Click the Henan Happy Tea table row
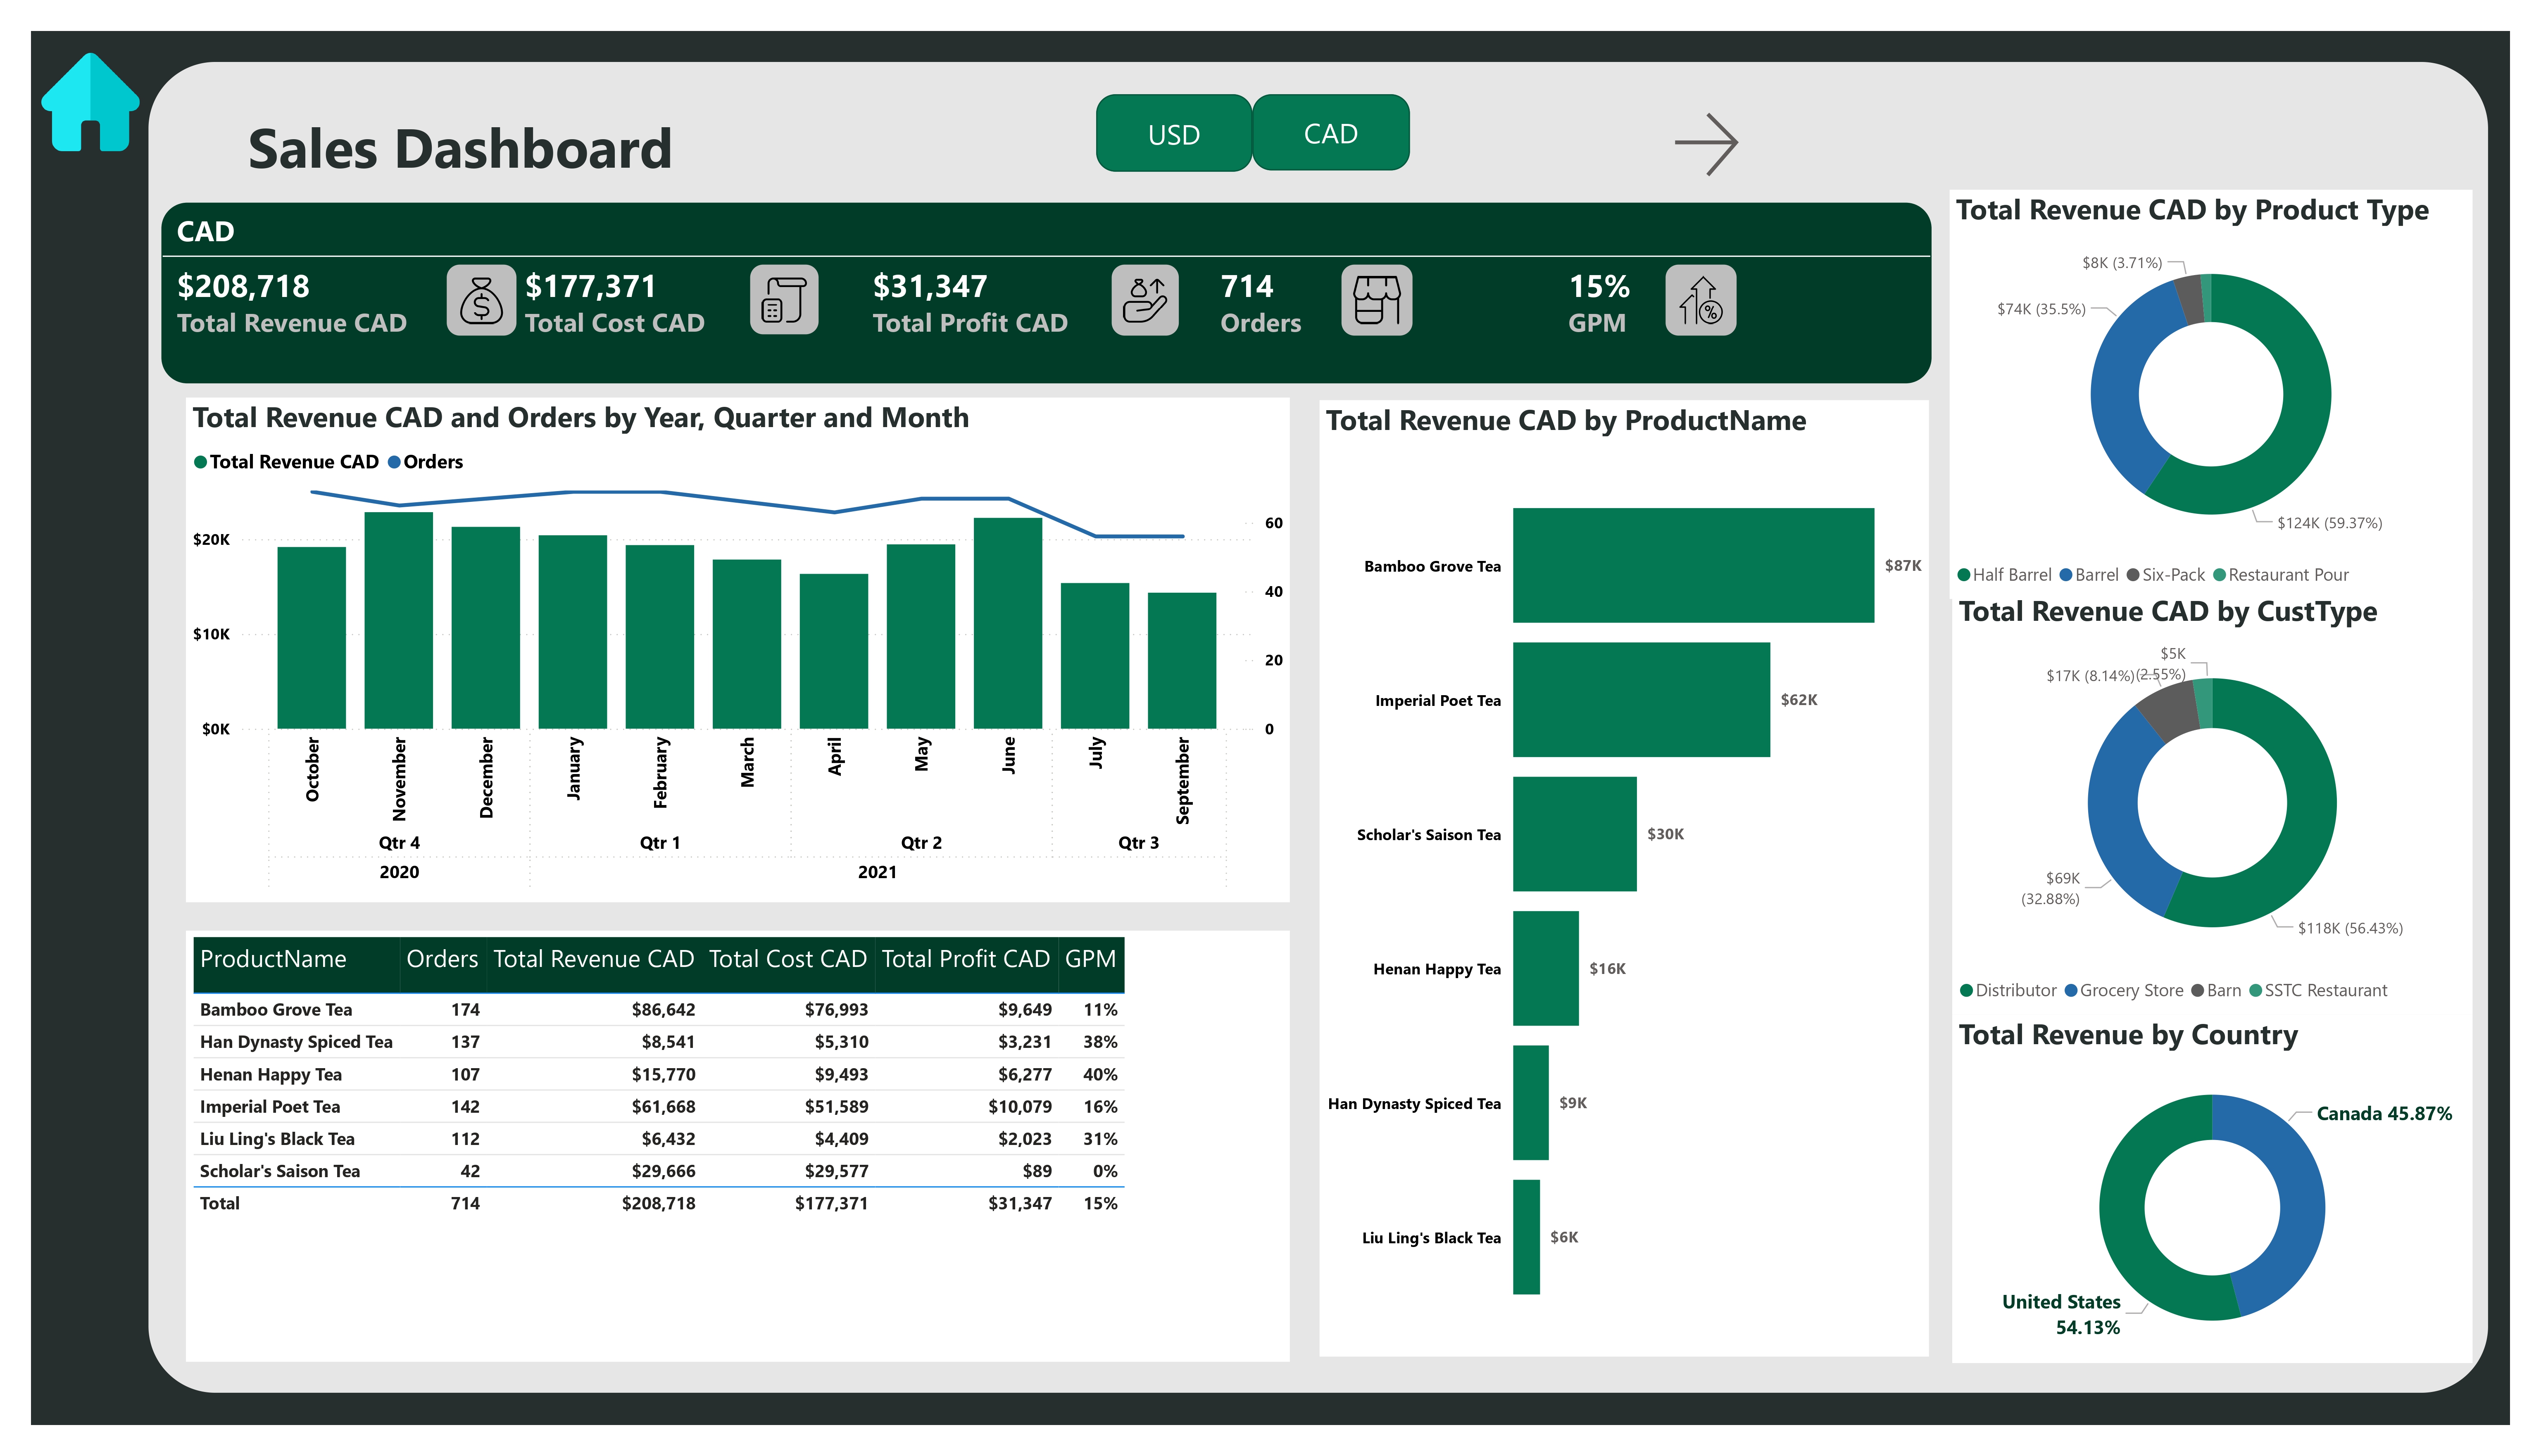This screenshot has height=1456, width=2541. click(x=658, y=1075)
